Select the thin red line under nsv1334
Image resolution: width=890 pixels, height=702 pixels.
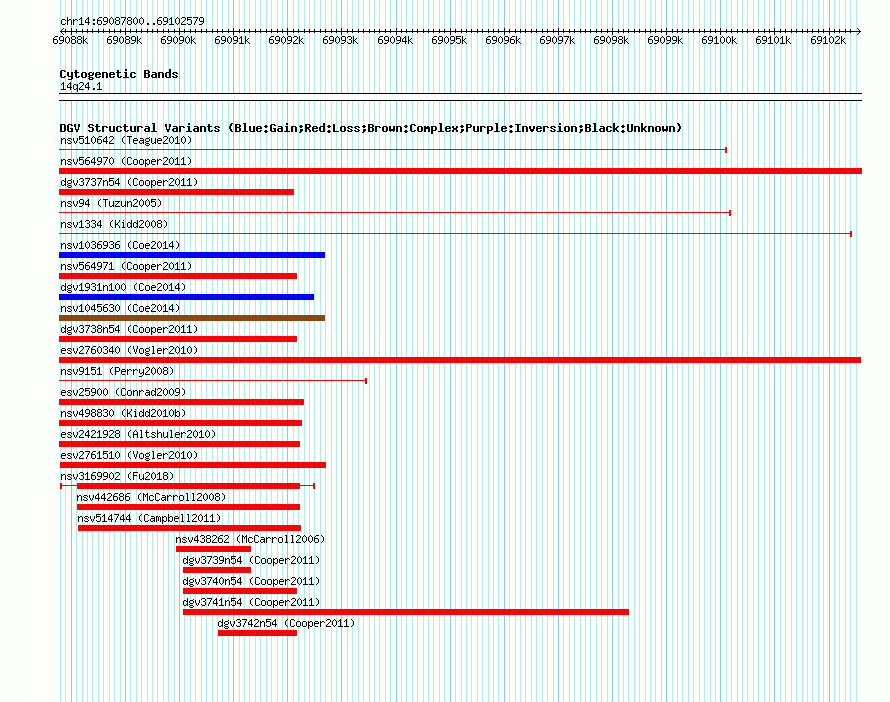coord(456,234)
